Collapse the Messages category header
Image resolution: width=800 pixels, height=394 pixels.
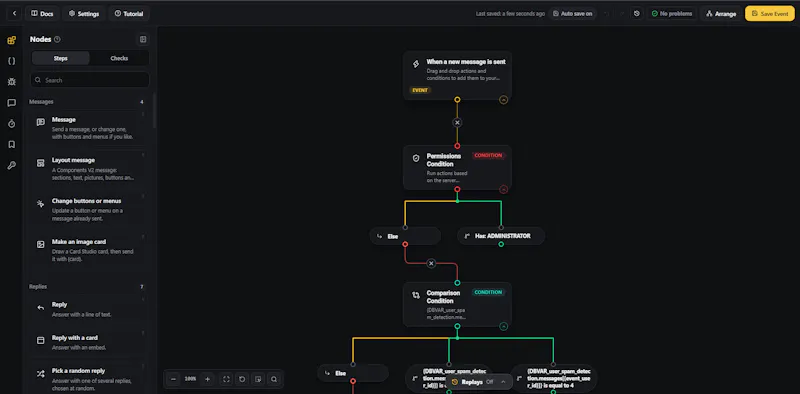tap(86, 102)
